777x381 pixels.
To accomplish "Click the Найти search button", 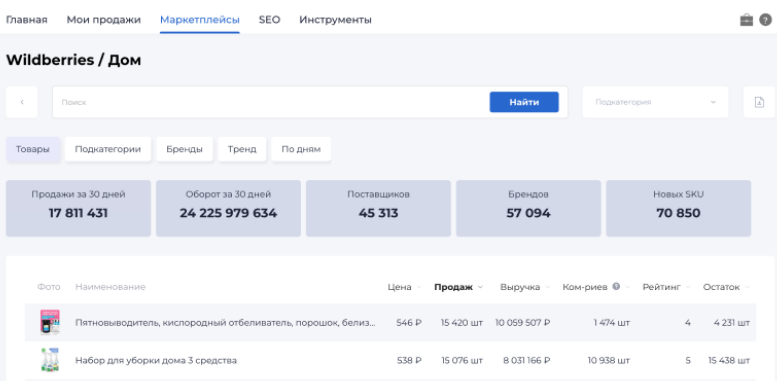I will pyautogui.click(x=524, y=102).
